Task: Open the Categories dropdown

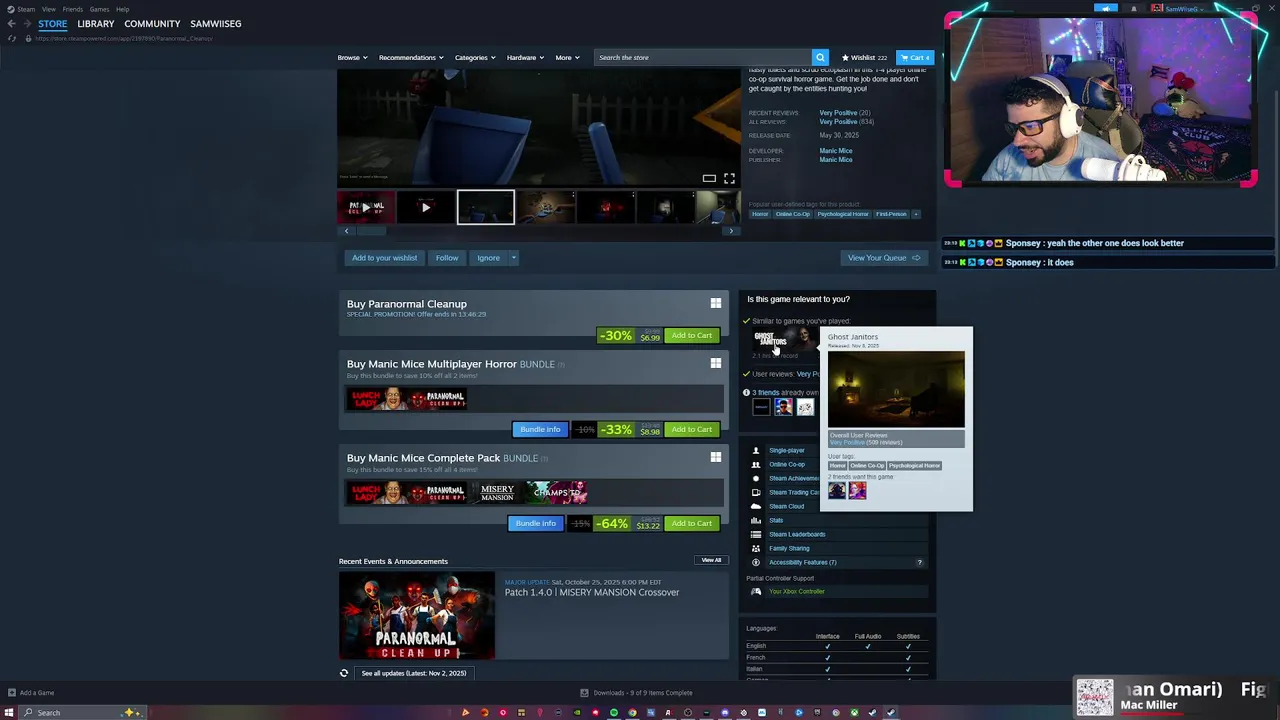Action: coord(475,57)
